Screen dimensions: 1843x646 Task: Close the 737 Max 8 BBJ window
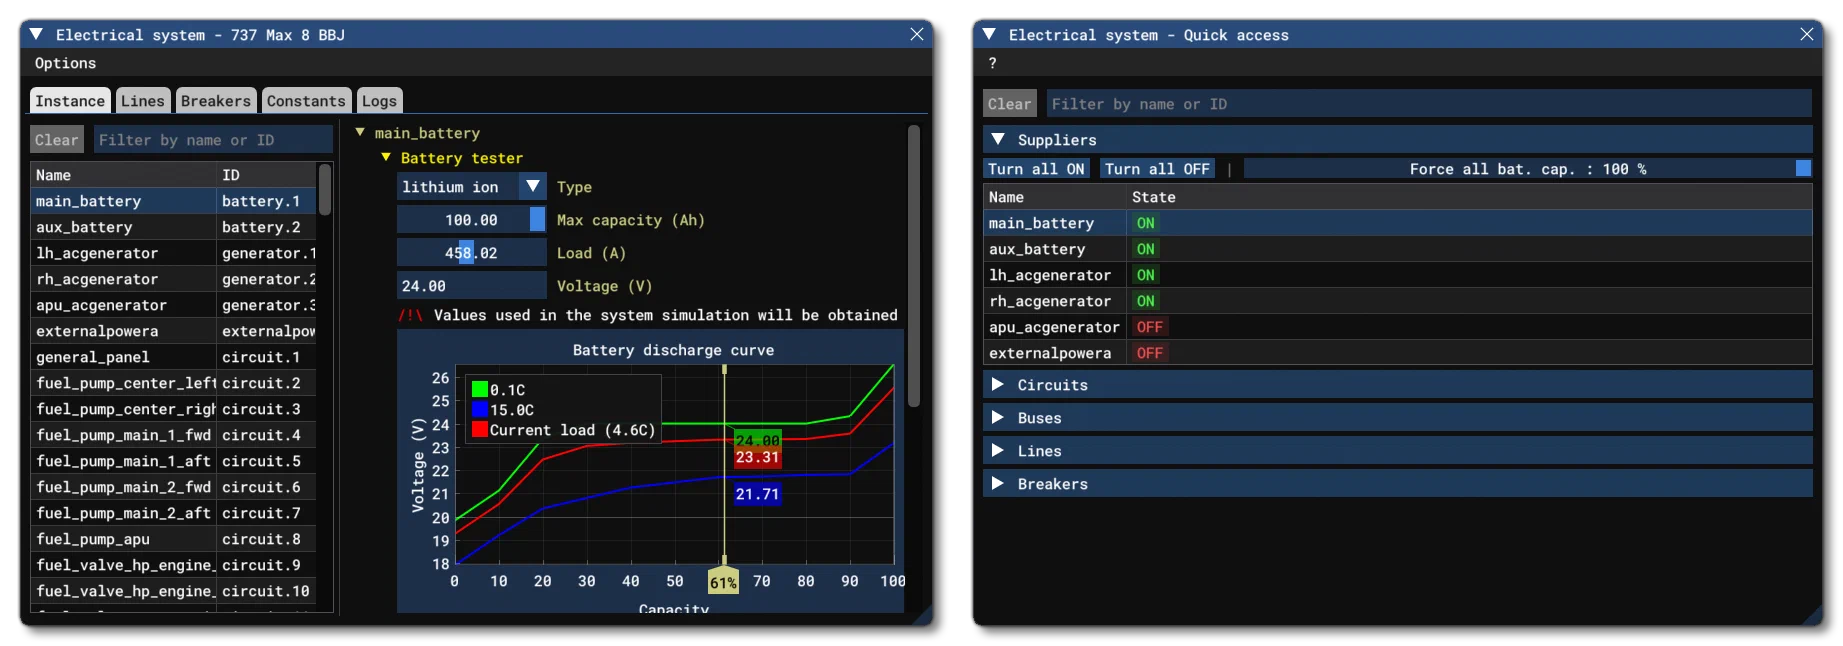click(917, 34)
